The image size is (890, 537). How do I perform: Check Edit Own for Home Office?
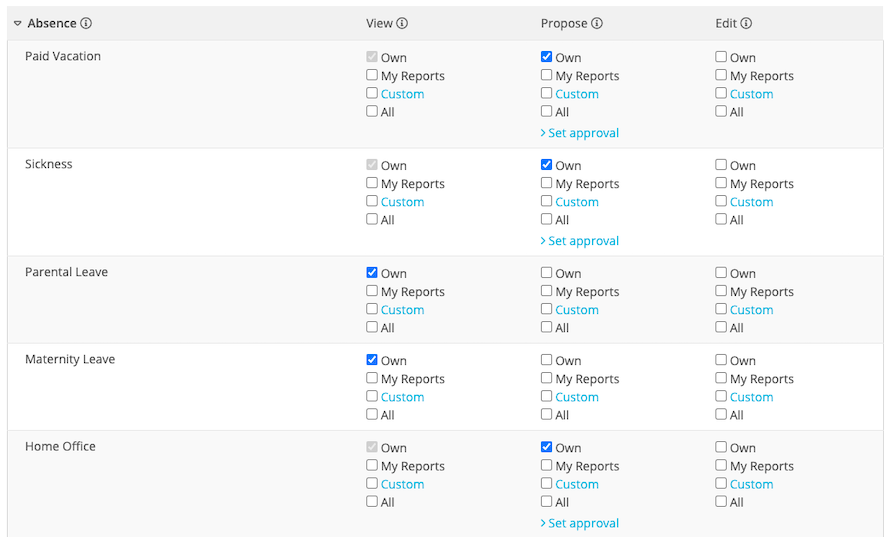pyautogui.click(x=721, y=447)
